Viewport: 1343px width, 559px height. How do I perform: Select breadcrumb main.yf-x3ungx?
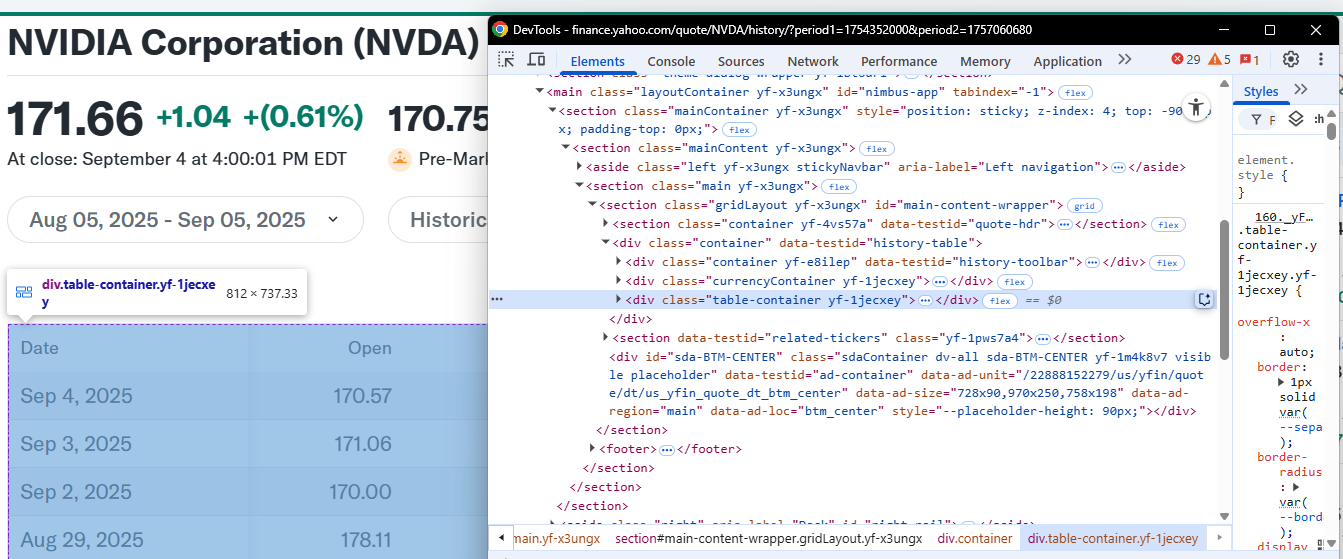(x=555, y=538)
